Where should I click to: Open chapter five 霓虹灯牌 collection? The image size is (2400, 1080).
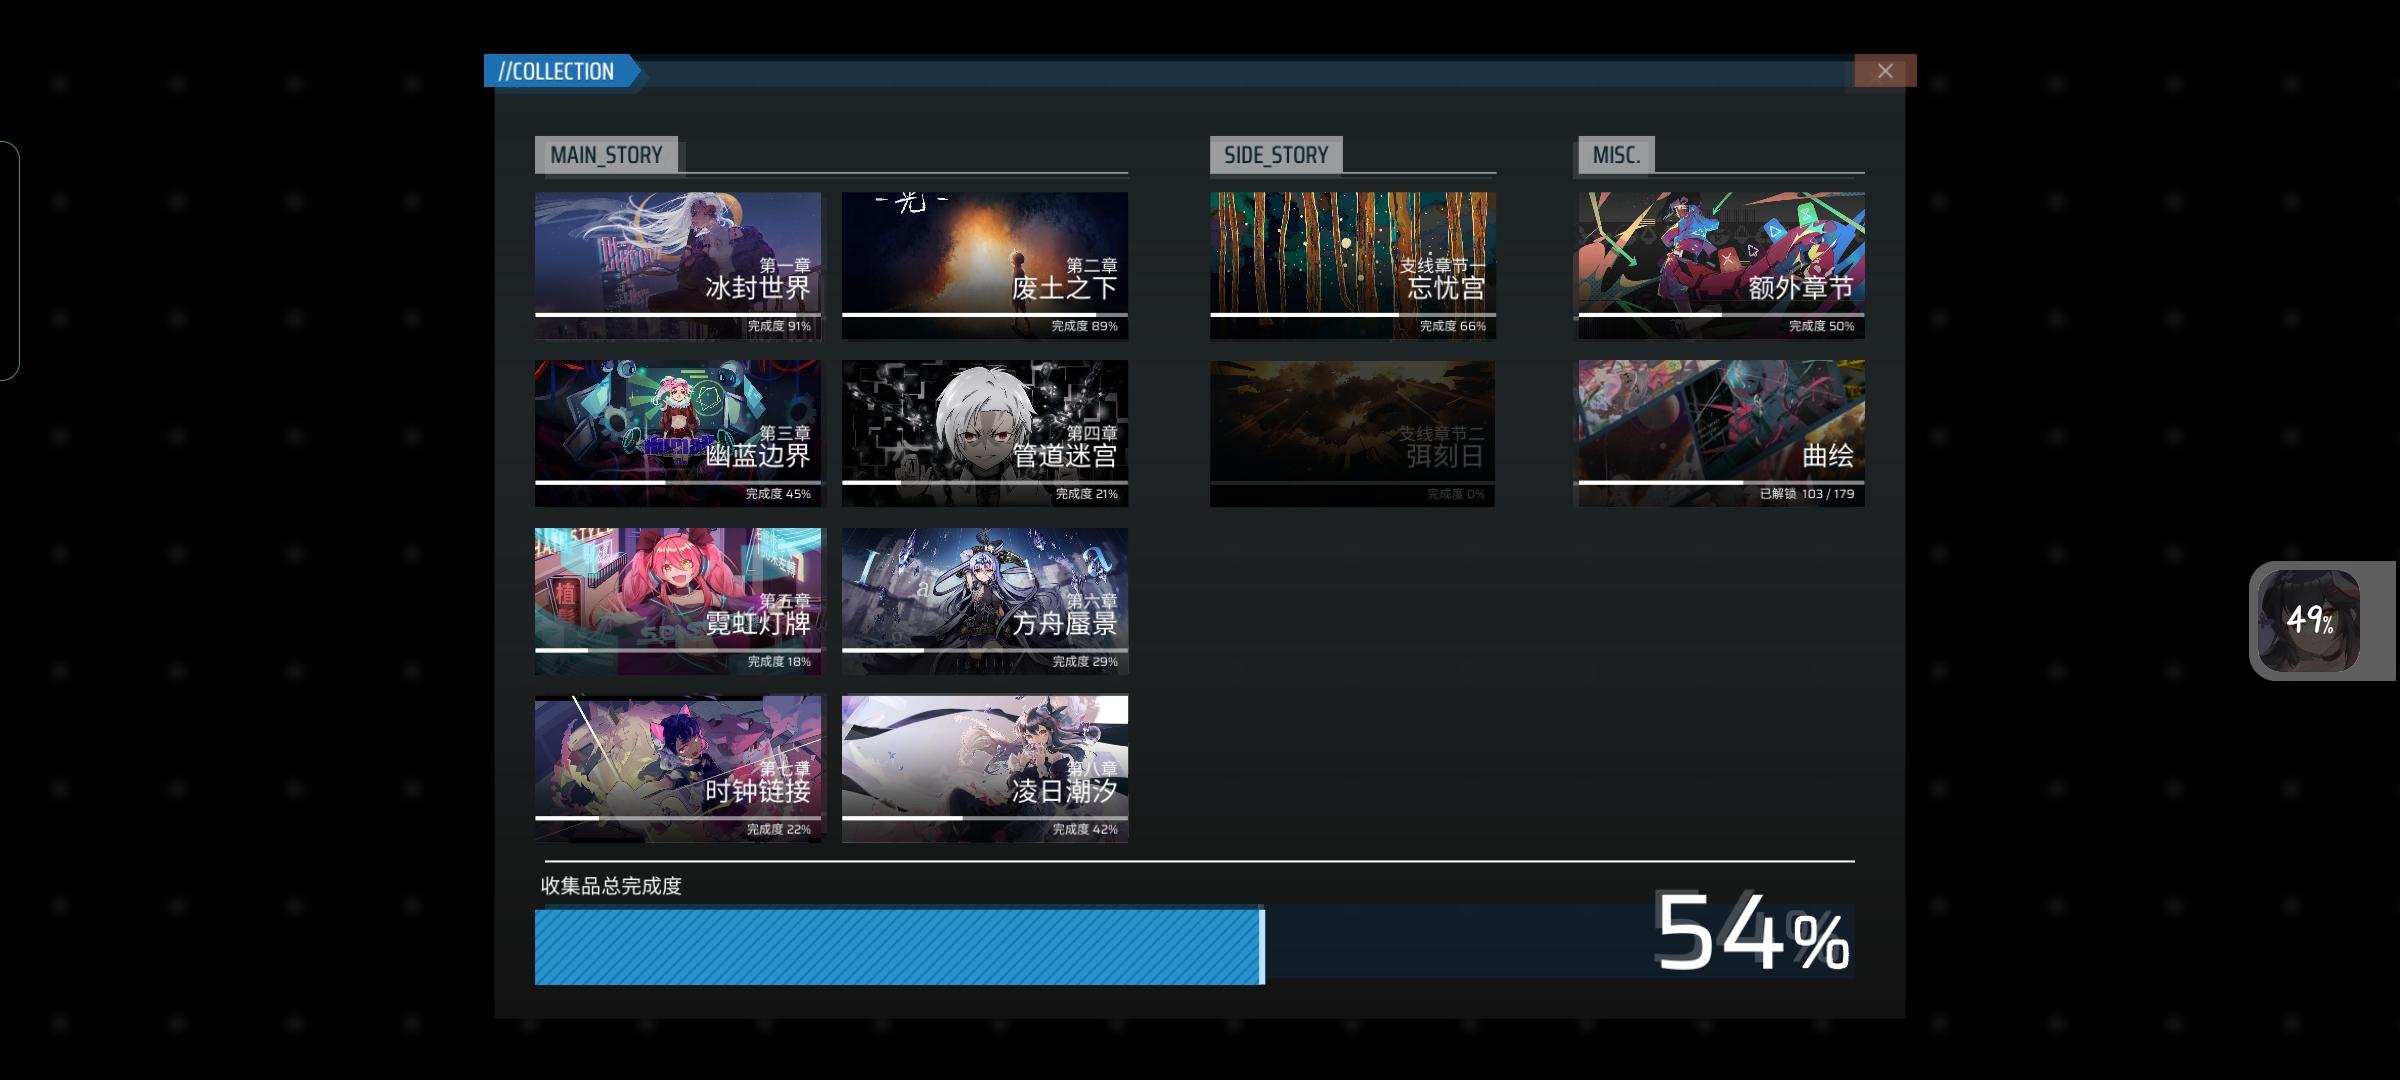click(677, 601)
